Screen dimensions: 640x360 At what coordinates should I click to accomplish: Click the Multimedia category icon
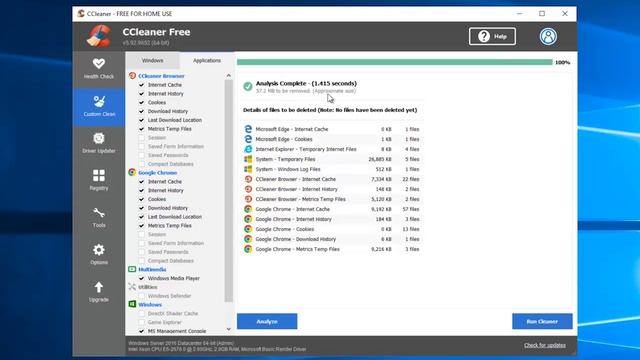click(x=132, y=269)
